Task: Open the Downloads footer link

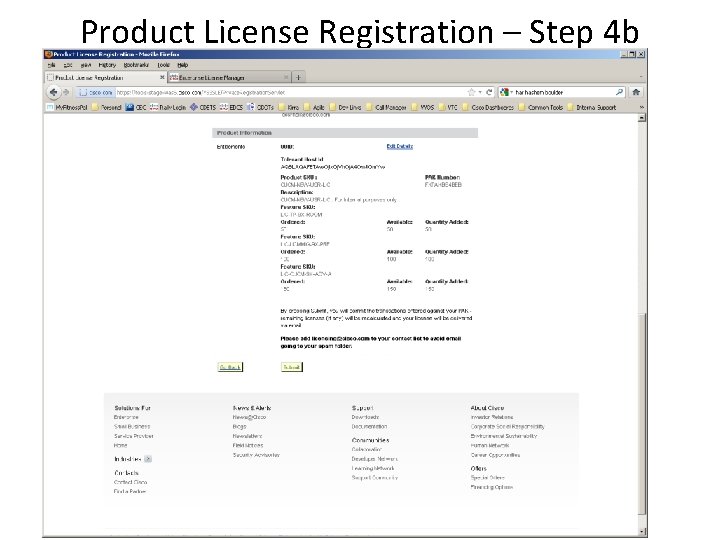Action: pos(365,417)
